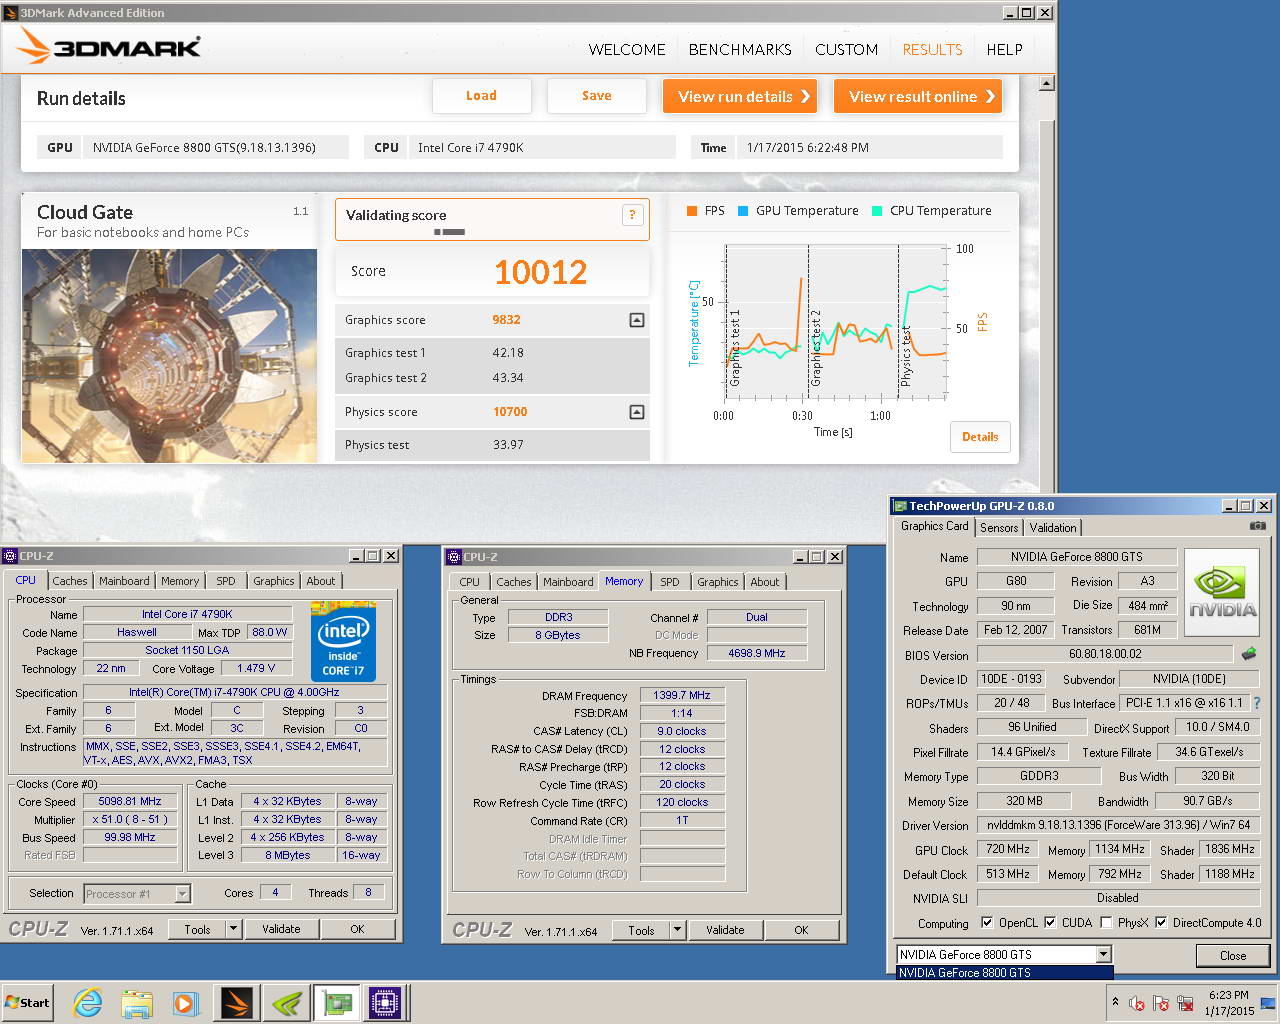1280x1024 pixels.
Task: Toggle the OpenCL checkbox in GPU-Z
Action: [x=987, y=922]
